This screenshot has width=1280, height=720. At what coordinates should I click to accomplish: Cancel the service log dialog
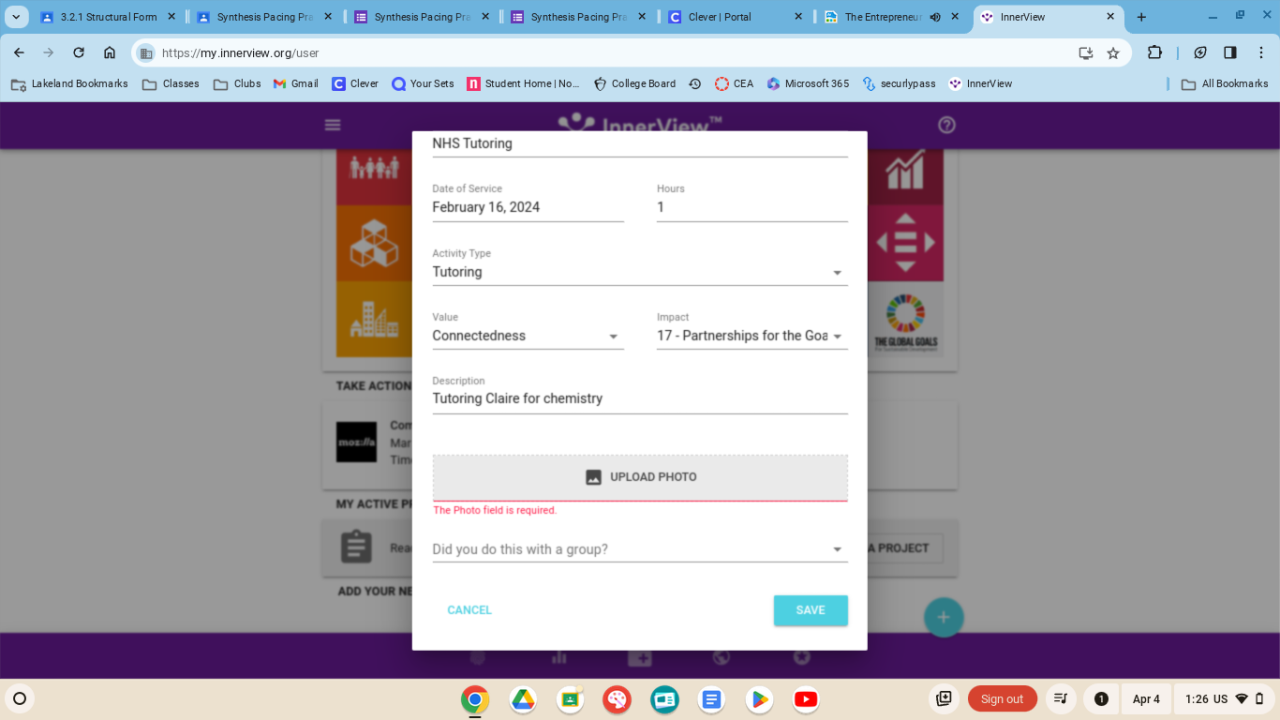pyautogui.click(x=469, y=610)
